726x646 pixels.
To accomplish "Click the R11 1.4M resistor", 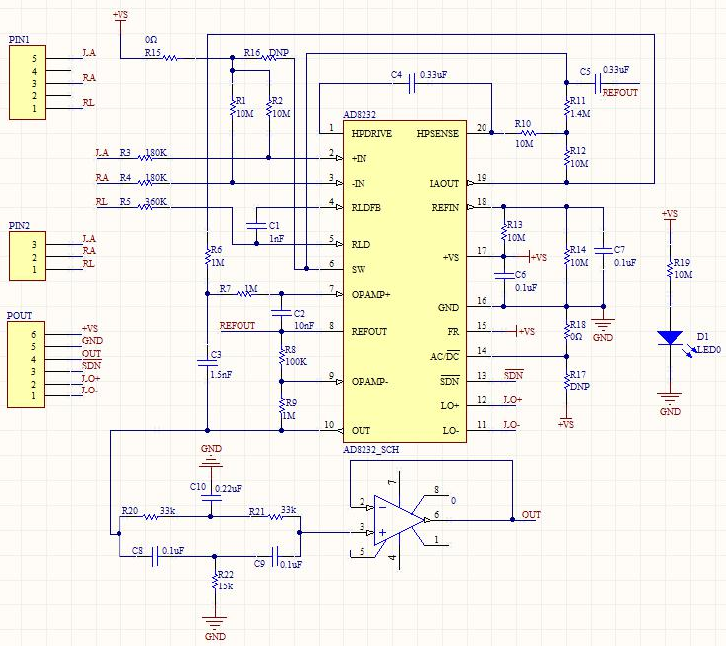I will click(x=566, y=107).
